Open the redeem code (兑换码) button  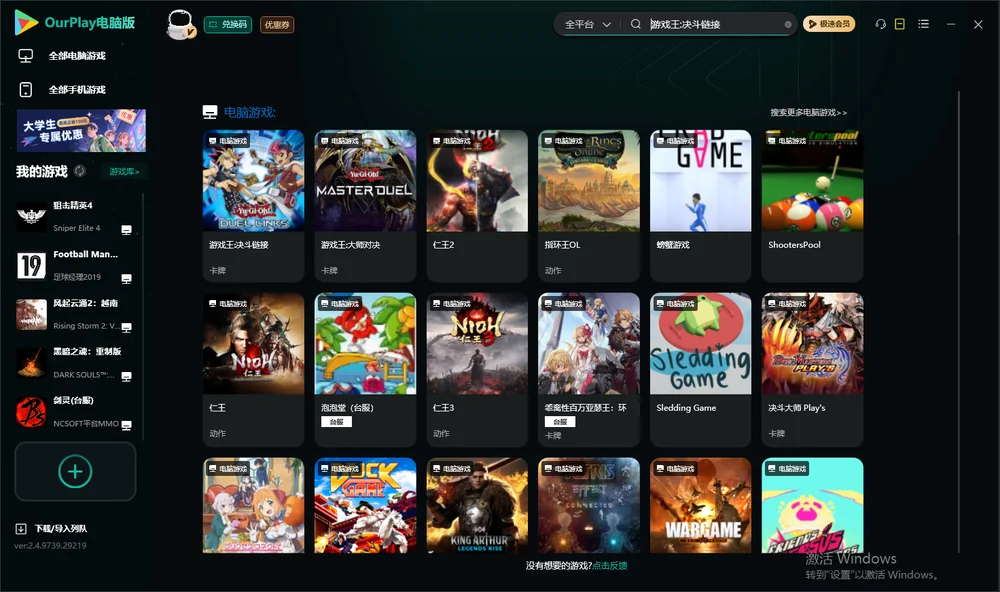point(228,24)
